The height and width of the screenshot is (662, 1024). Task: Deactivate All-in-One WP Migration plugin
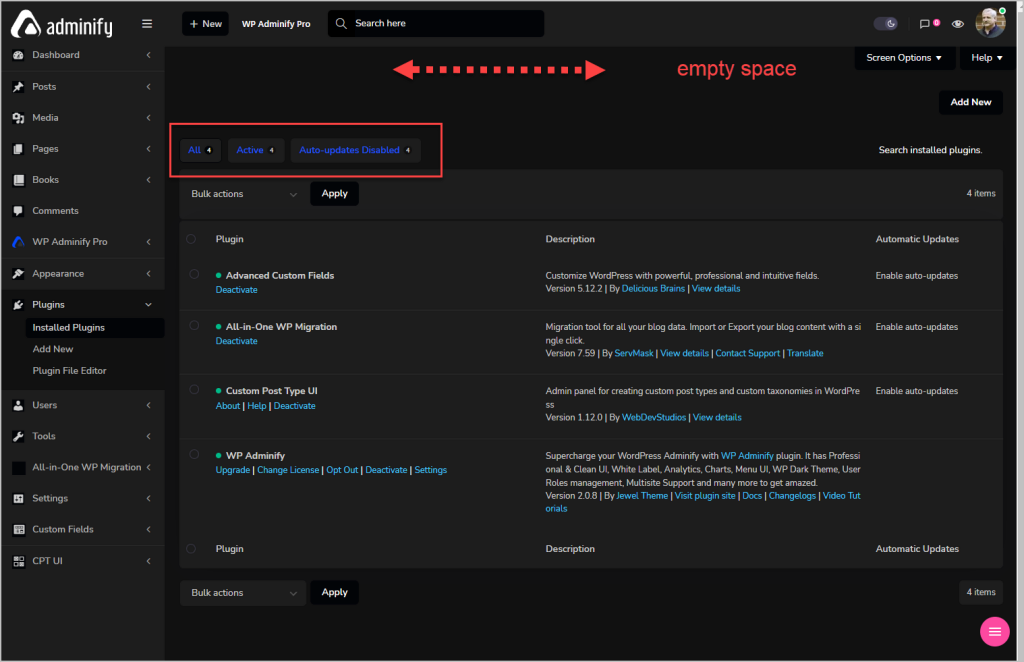coord(236,341)
